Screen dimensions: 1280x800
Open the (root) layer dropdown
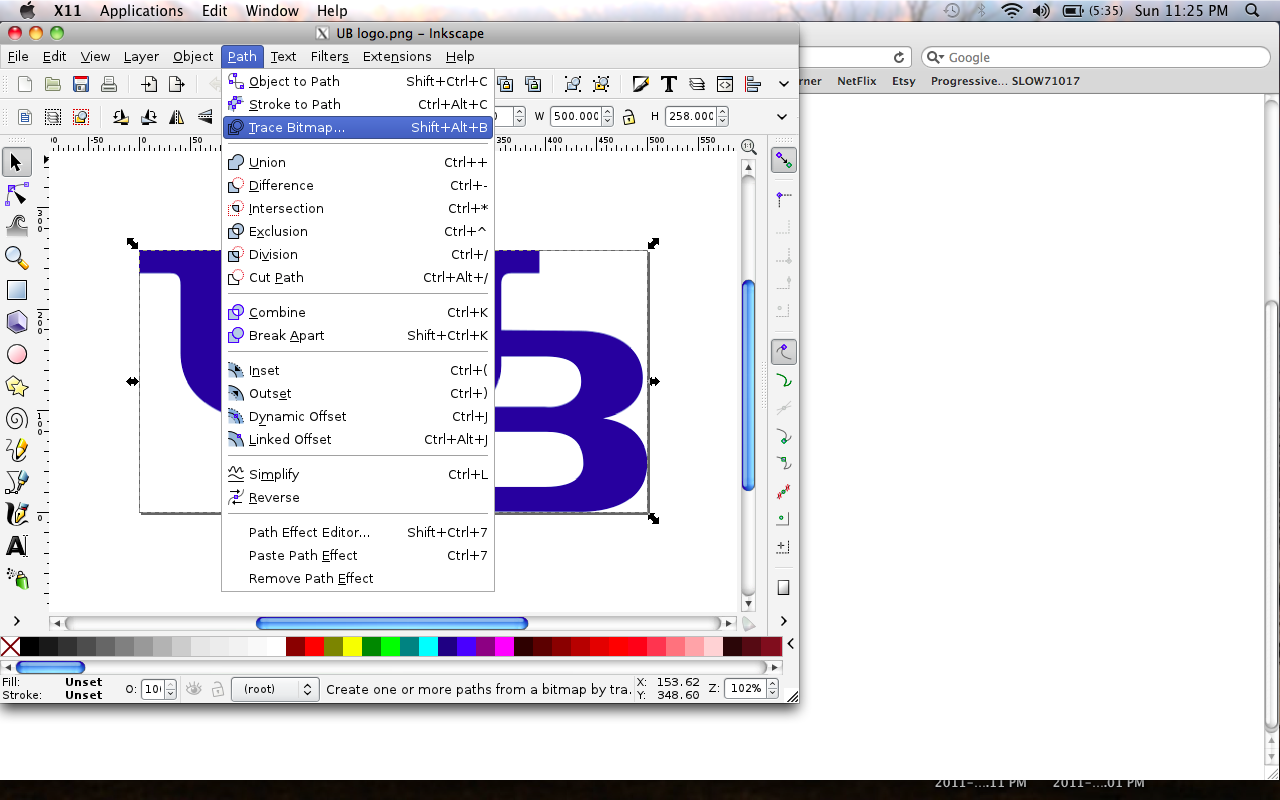(275, 689)
